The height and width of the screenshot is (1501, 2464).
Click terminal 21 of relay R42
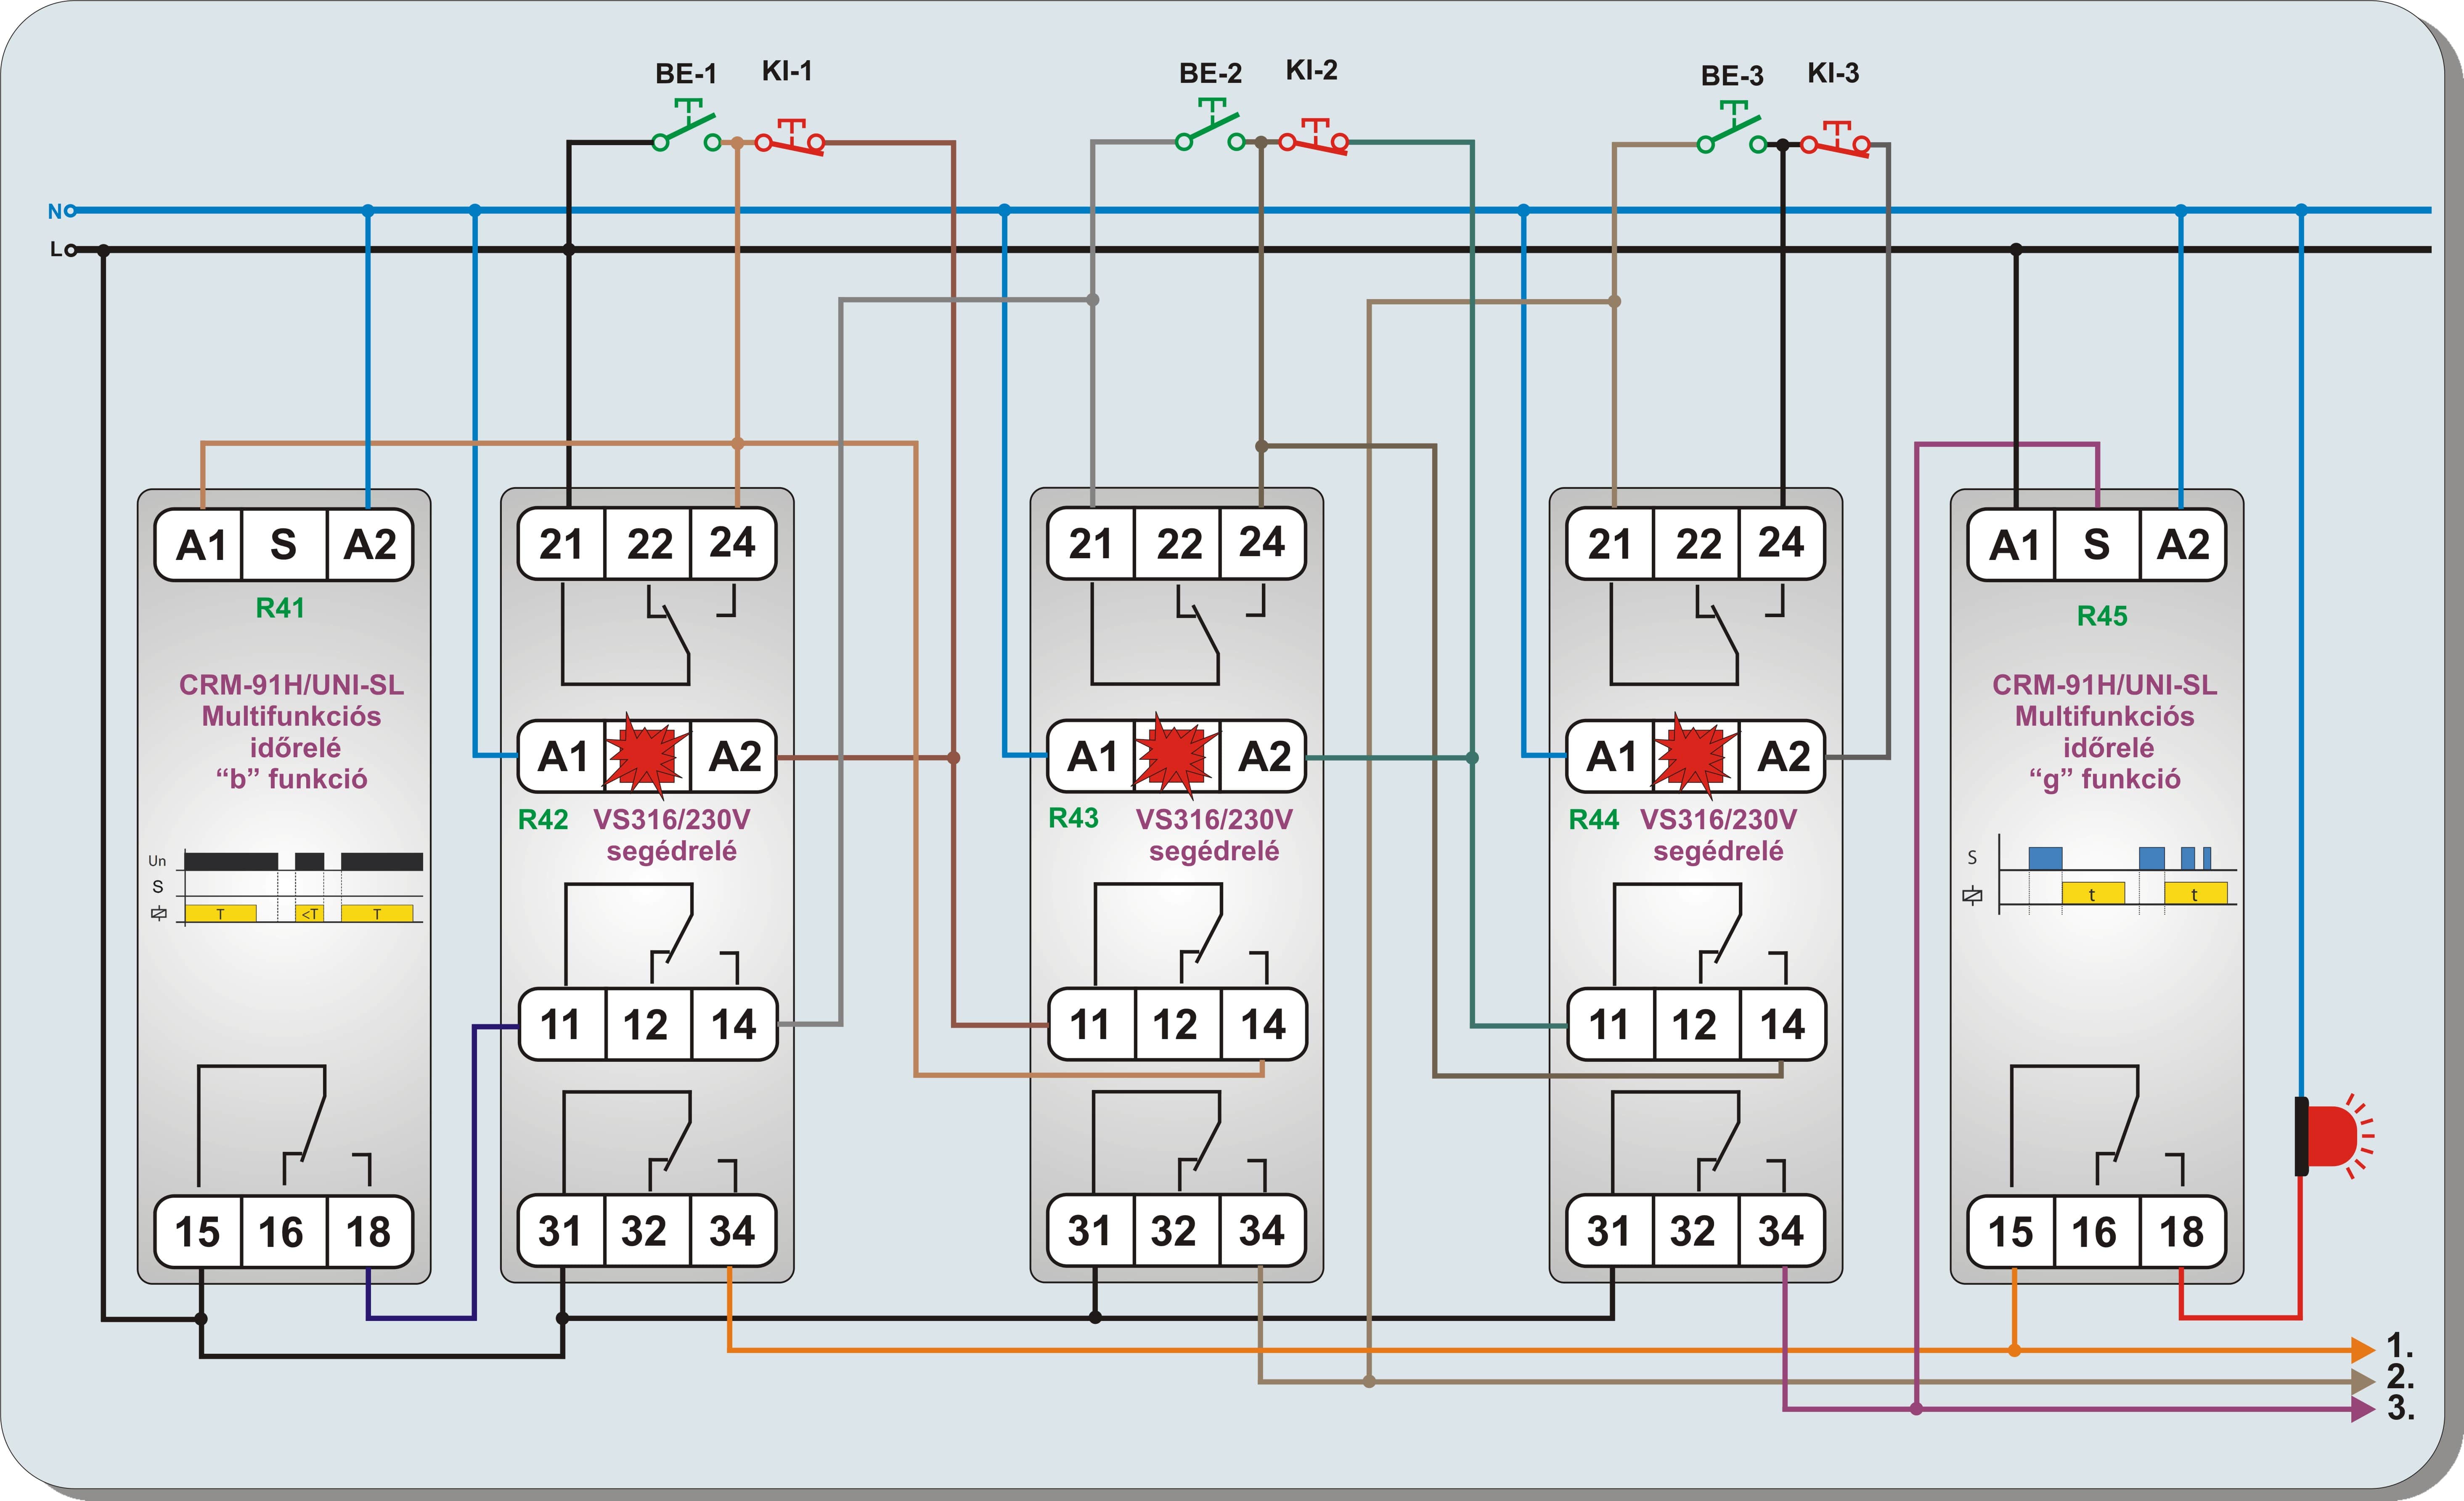[562, 544]
